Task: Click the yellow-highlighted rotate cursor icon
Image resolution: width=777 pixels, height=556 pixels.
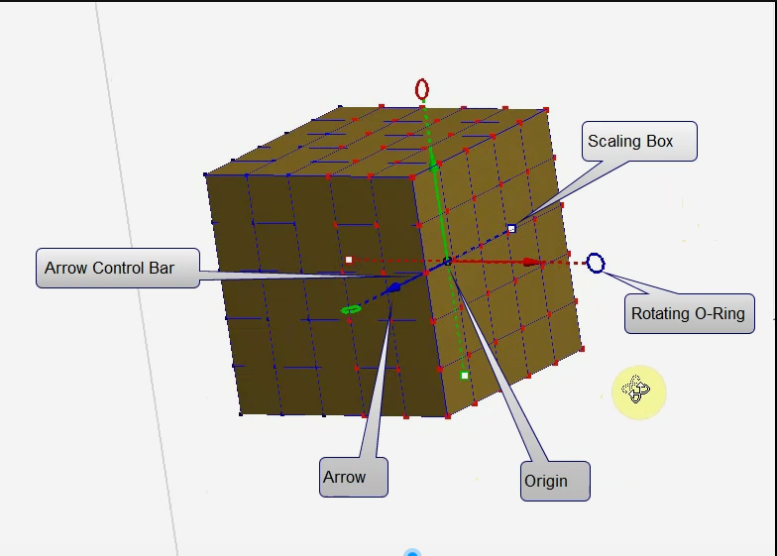Action: [638, 389]
